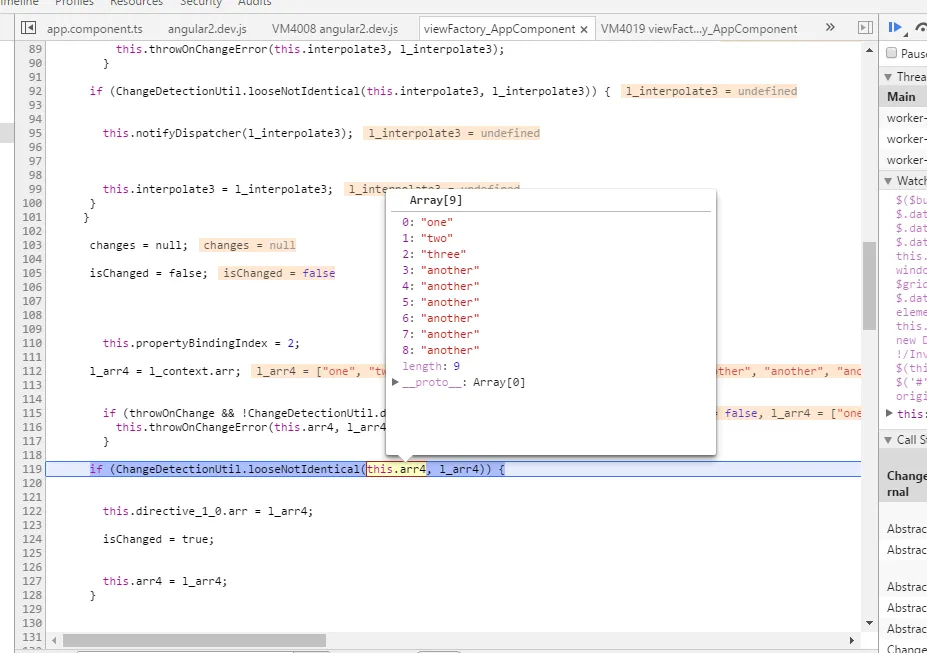Collapse the Watch section
This screenshot has width=927, height=653.
[888, 181]
